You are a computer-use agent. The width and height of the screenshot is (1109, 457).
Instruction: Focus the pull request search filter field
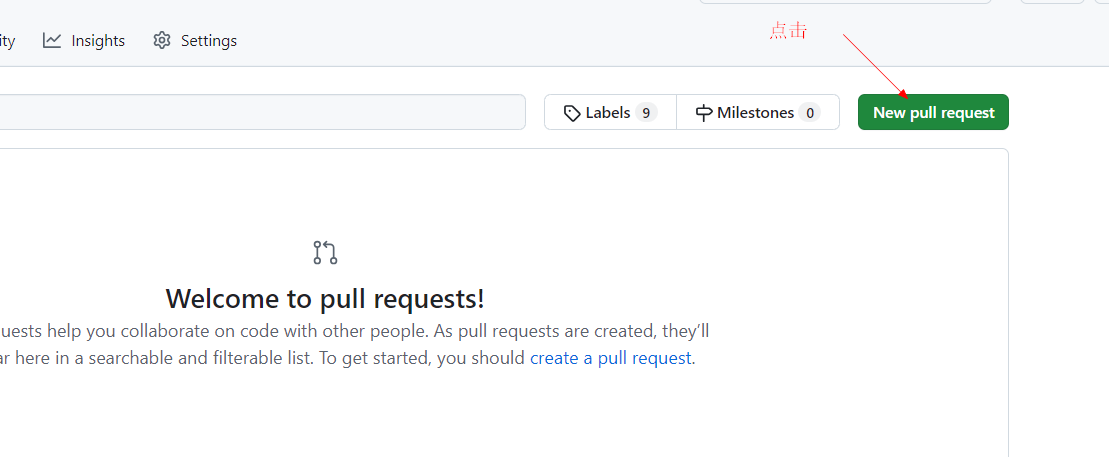(262, 112)
